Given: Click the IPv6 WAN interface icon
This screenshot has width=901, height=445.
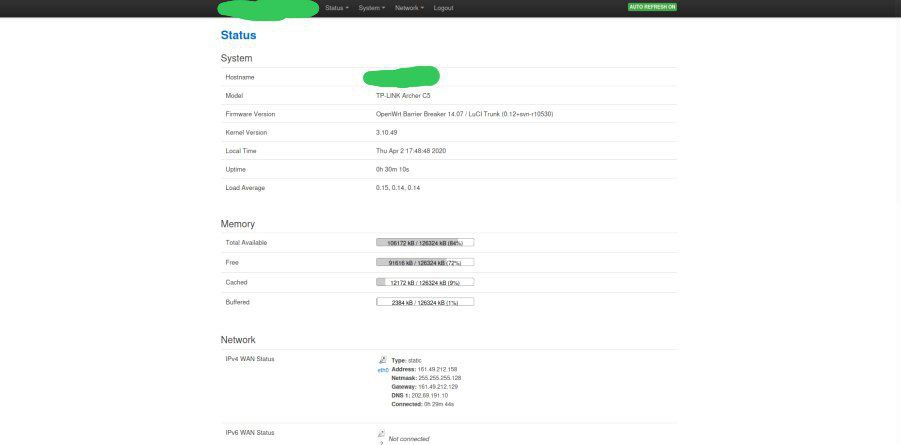Looking at the screenshot, I should 381,434.
